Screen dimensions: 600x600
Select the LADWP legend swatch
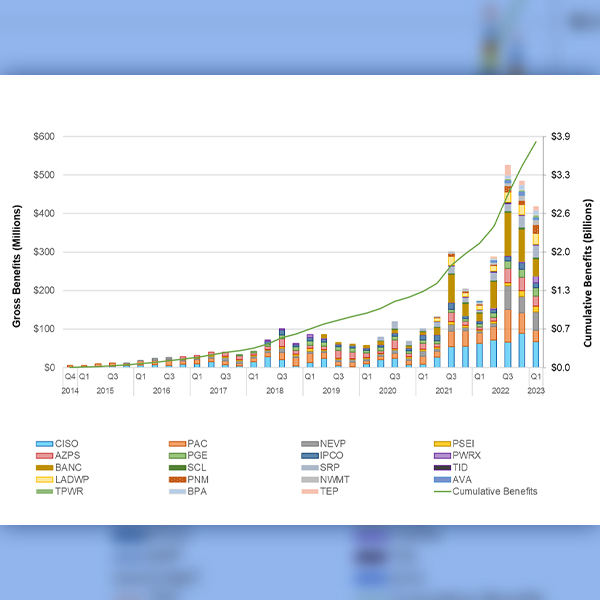(x=44, y=479)
